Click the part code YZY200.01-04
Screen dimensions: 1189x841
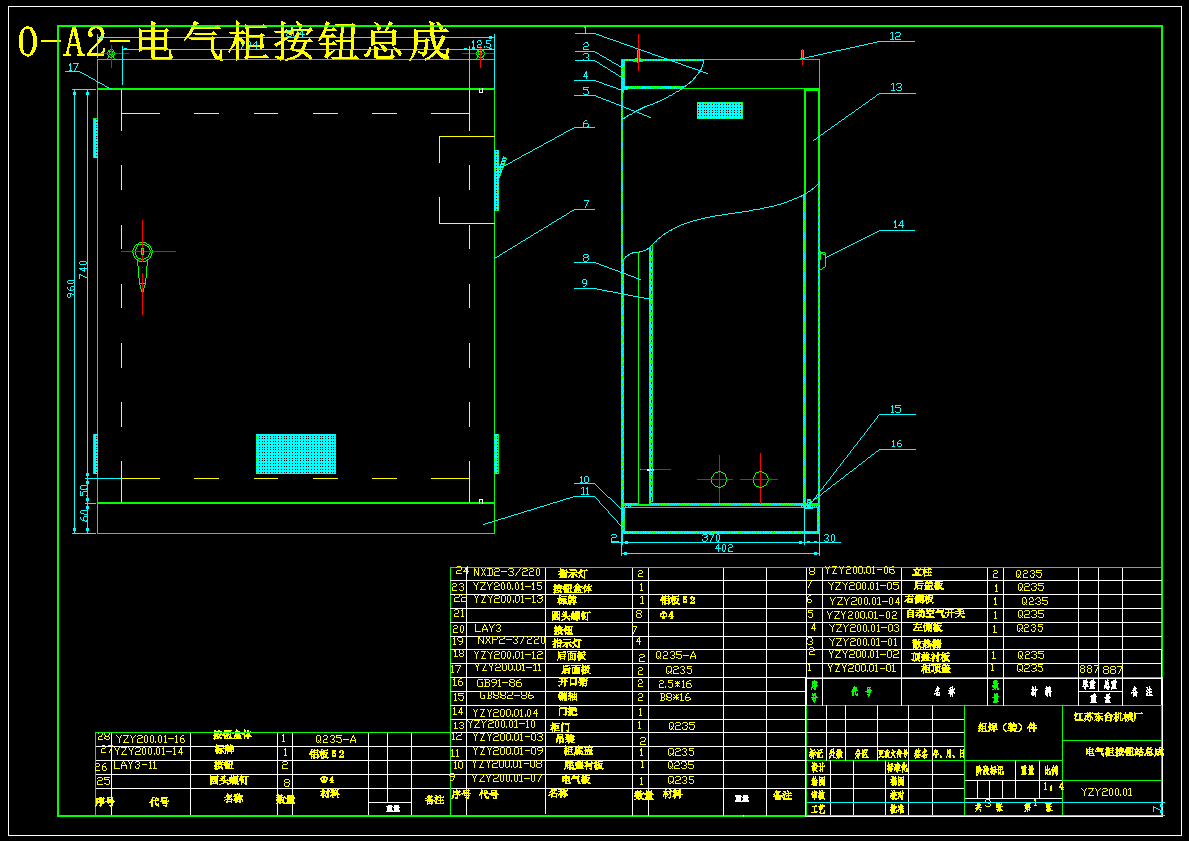tap(864, 601)
